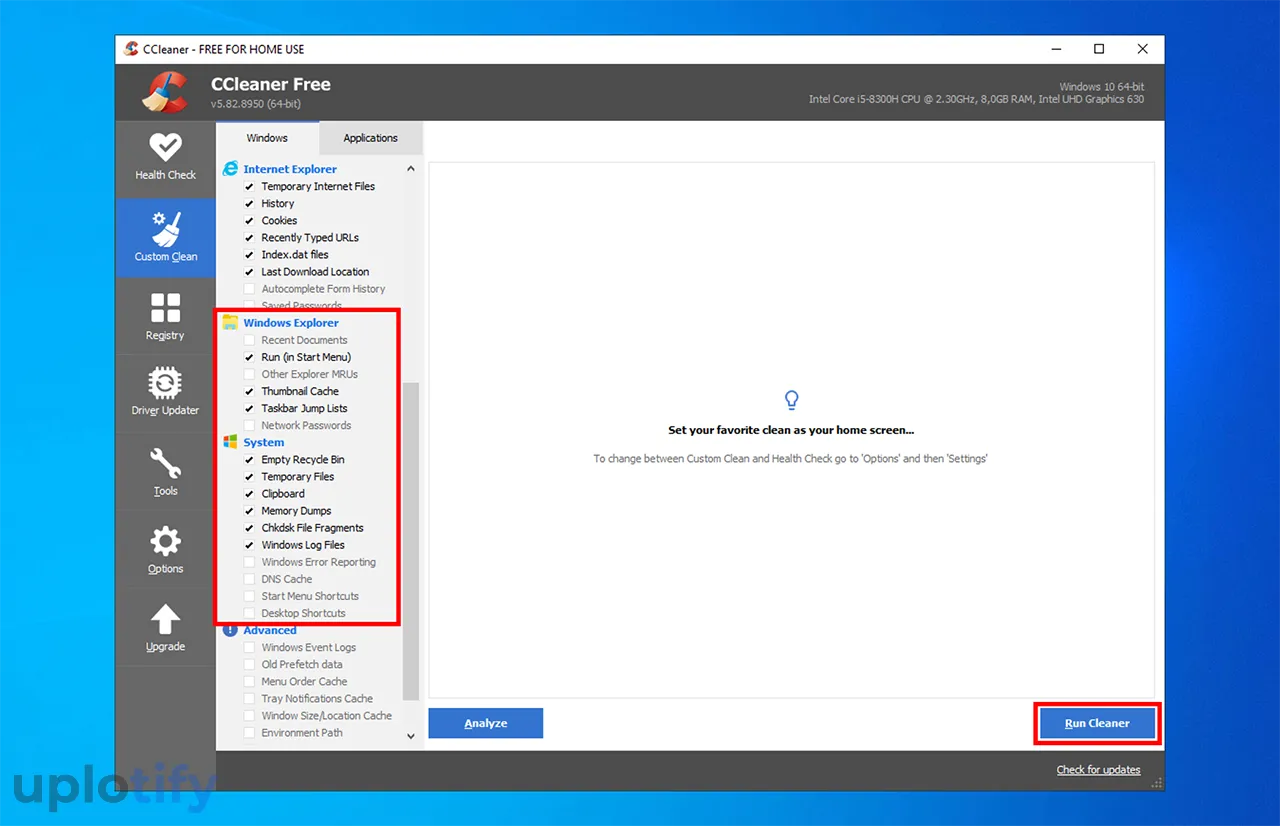The width and height of the screenshot is (1280, 826).
Task: Enable Old Prefetch data checkbox
Action: (x=250, y=665)
